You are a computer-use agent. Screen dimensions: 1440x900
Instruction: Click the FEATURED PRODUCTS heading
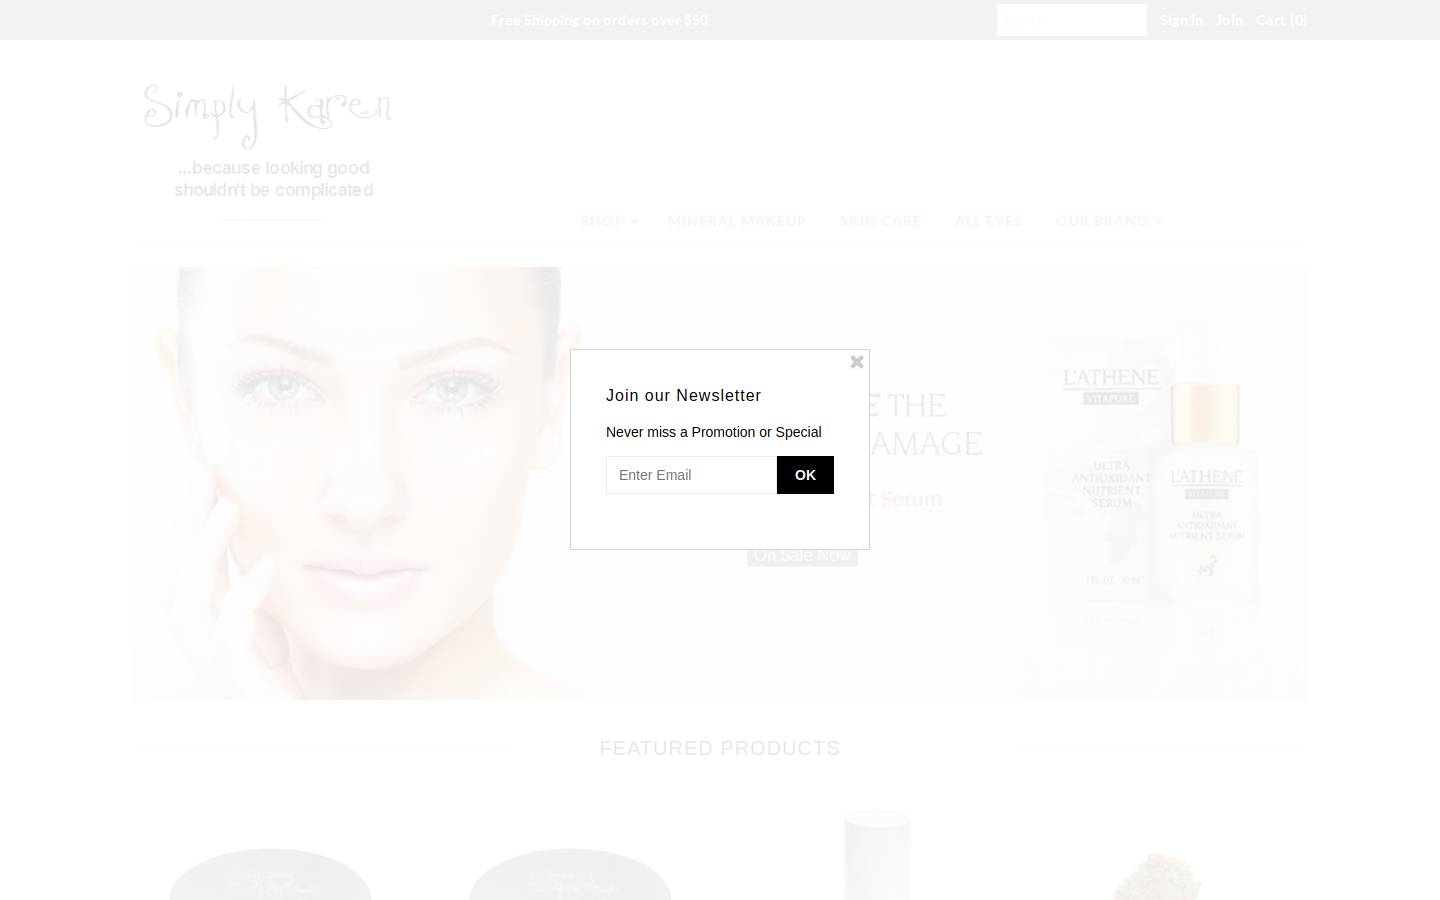click(720, 748)
